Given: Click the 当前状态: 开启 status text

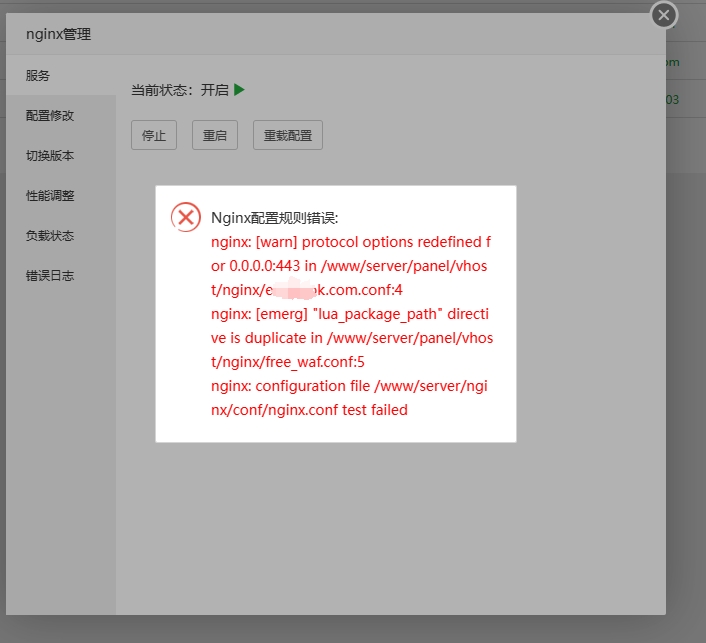Looking at the screenshot, I should pos(180,90).
